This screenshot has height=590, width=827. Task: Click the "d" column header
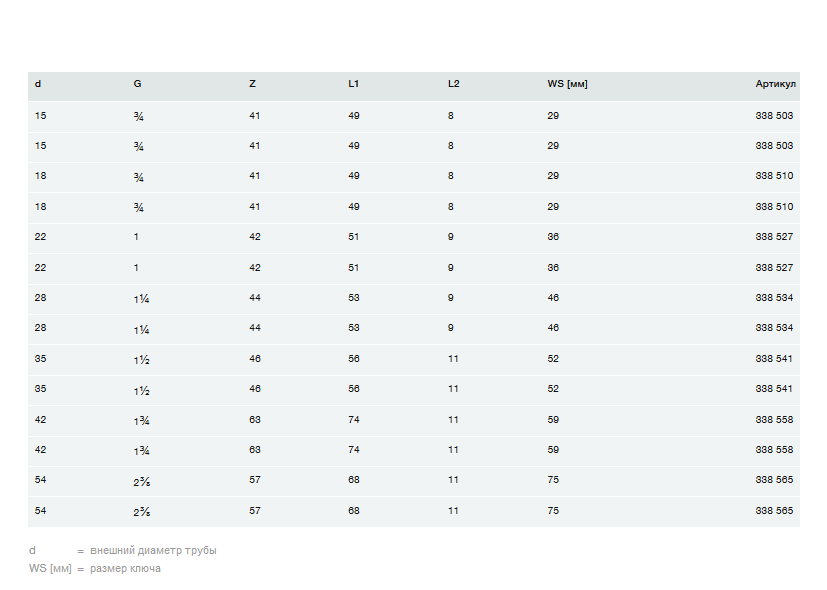(38, 84)
